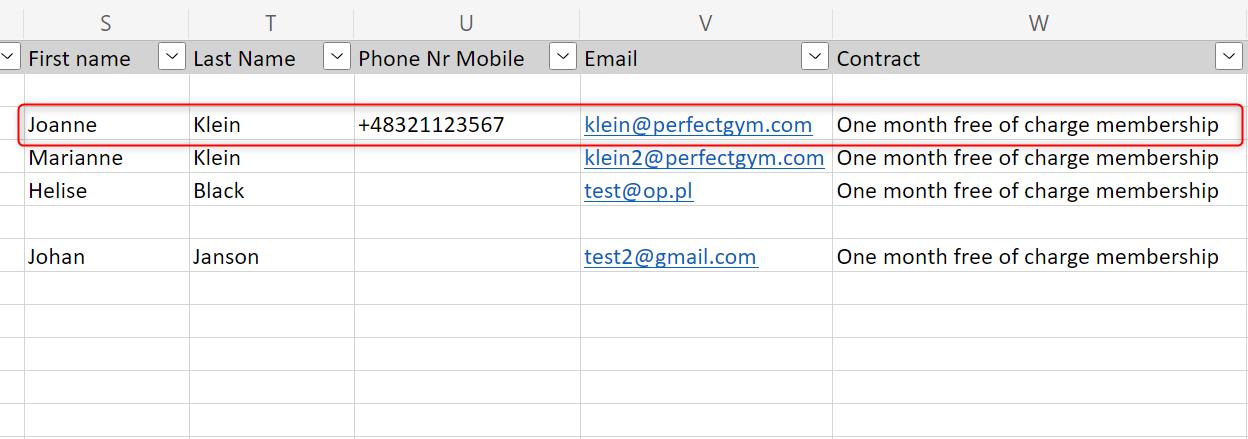
Task: Select column W header
Action: [x=1038, y=22]
